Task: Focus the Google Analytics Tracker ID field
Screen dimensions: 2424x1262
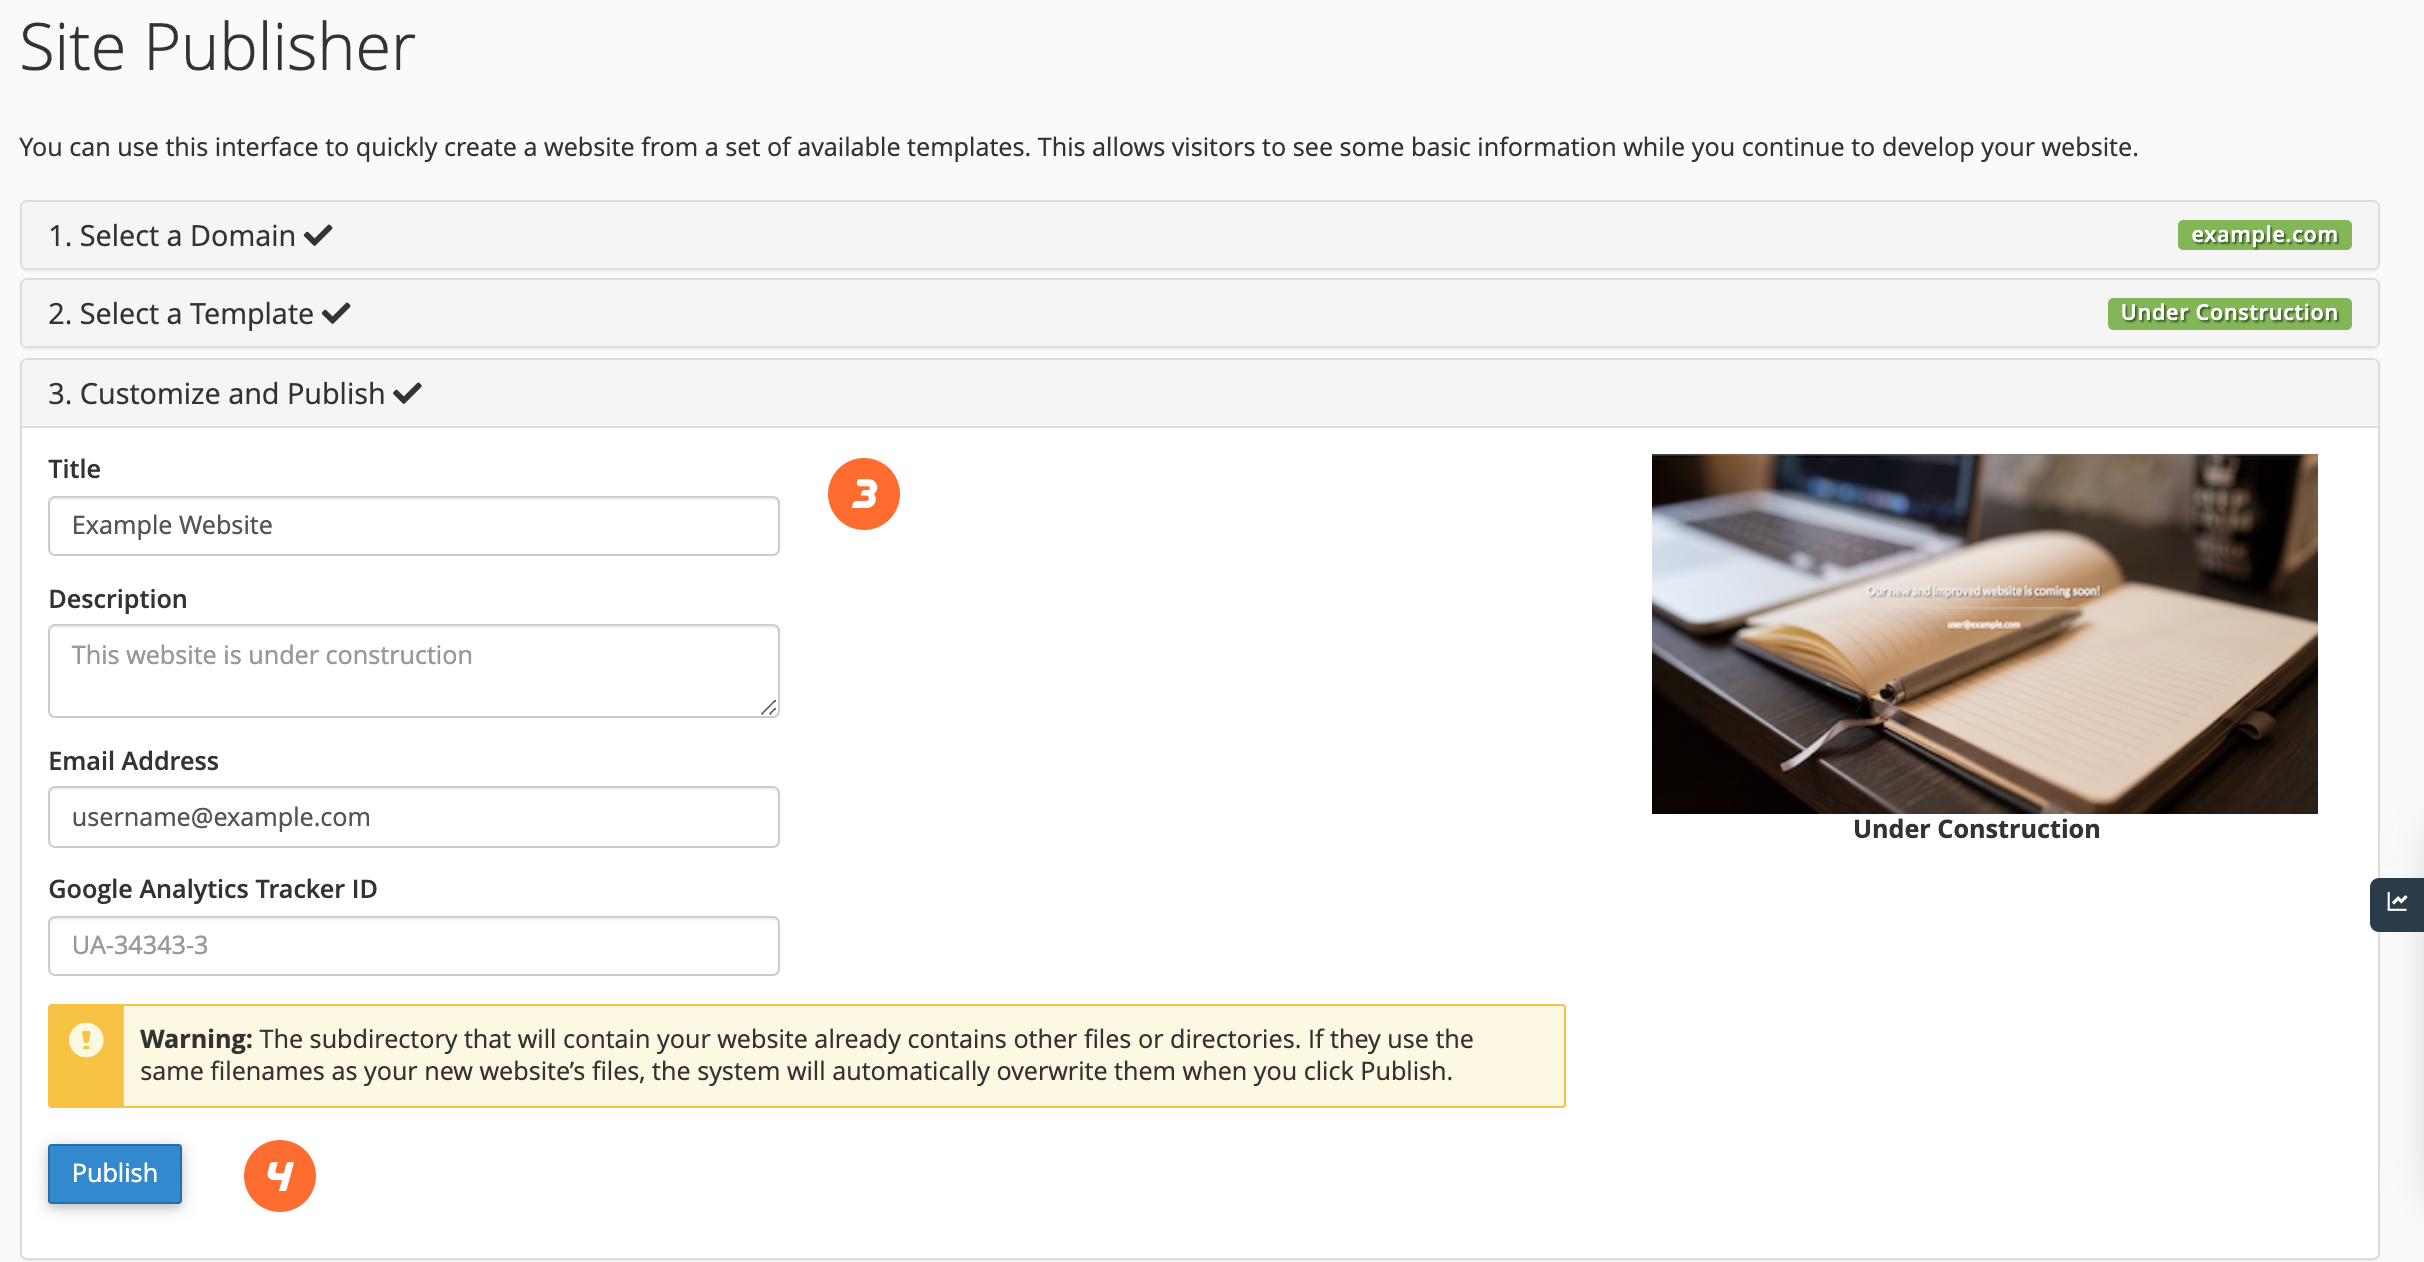Action: (414, 946)
